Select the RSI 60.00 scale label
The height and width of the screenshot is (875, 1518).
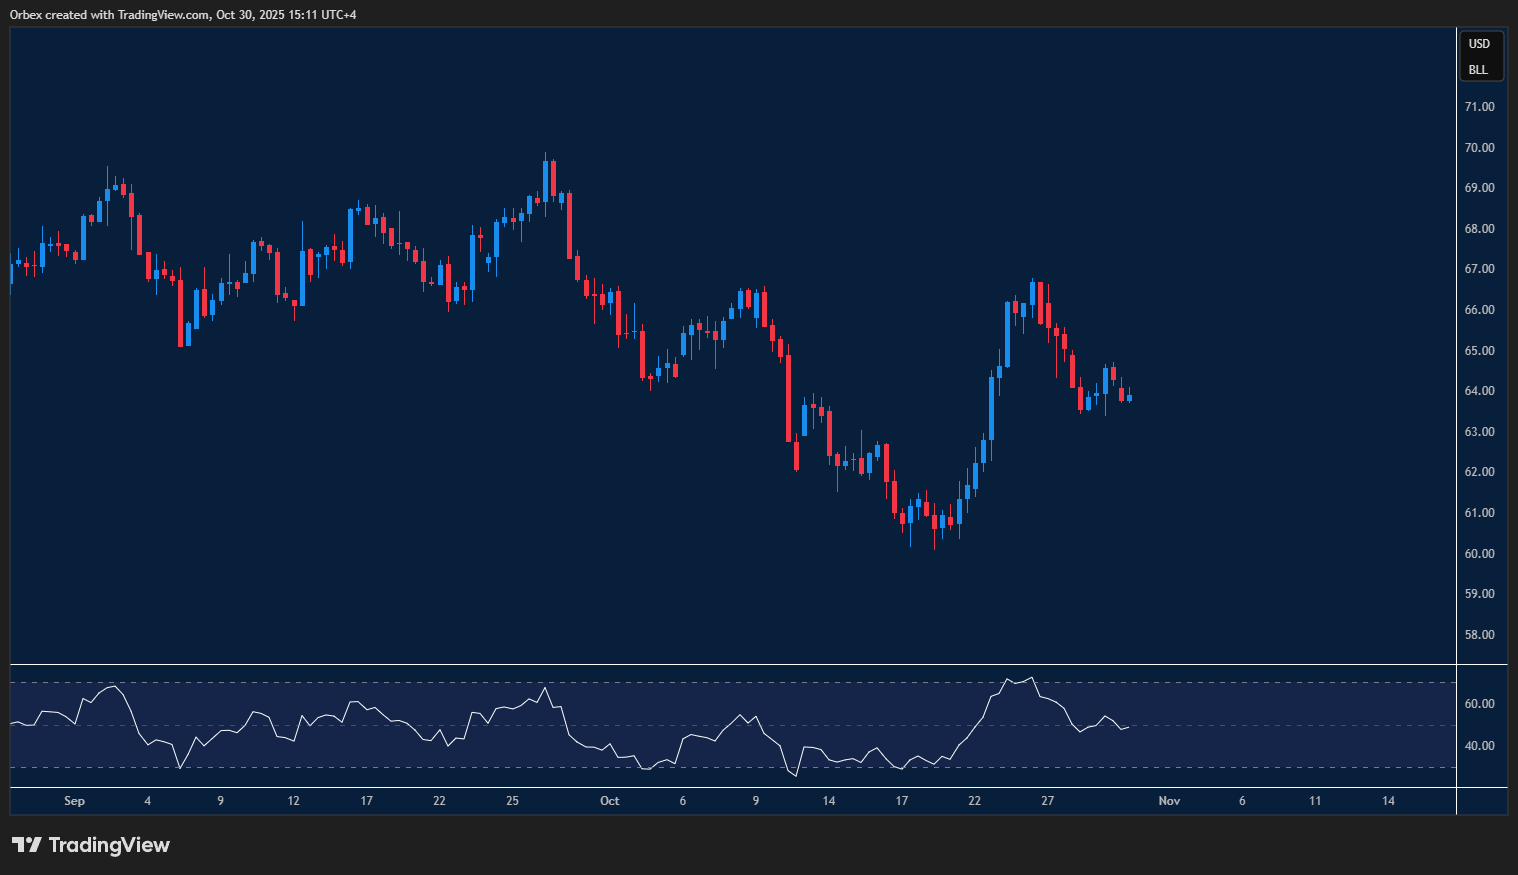tap(1479, 704)
